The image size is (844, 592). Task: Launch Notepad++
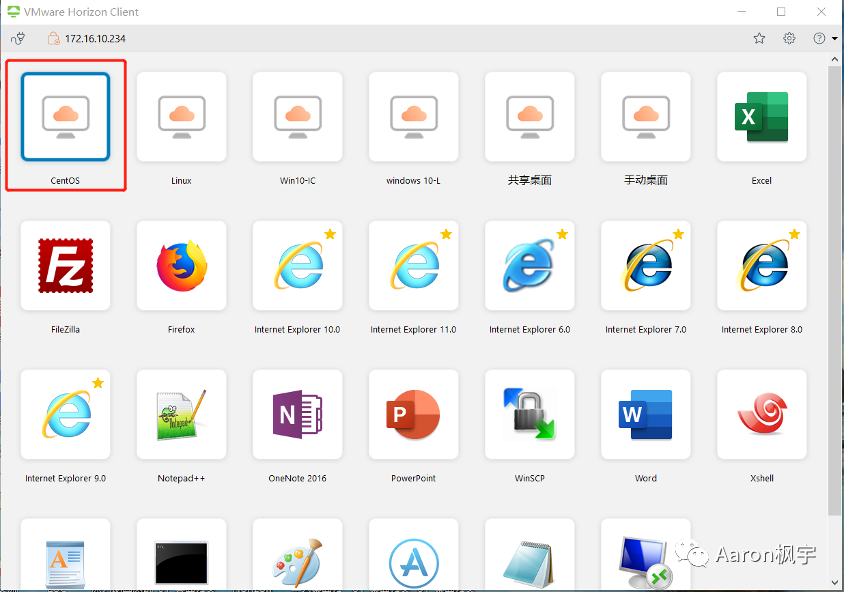[181, 414]
